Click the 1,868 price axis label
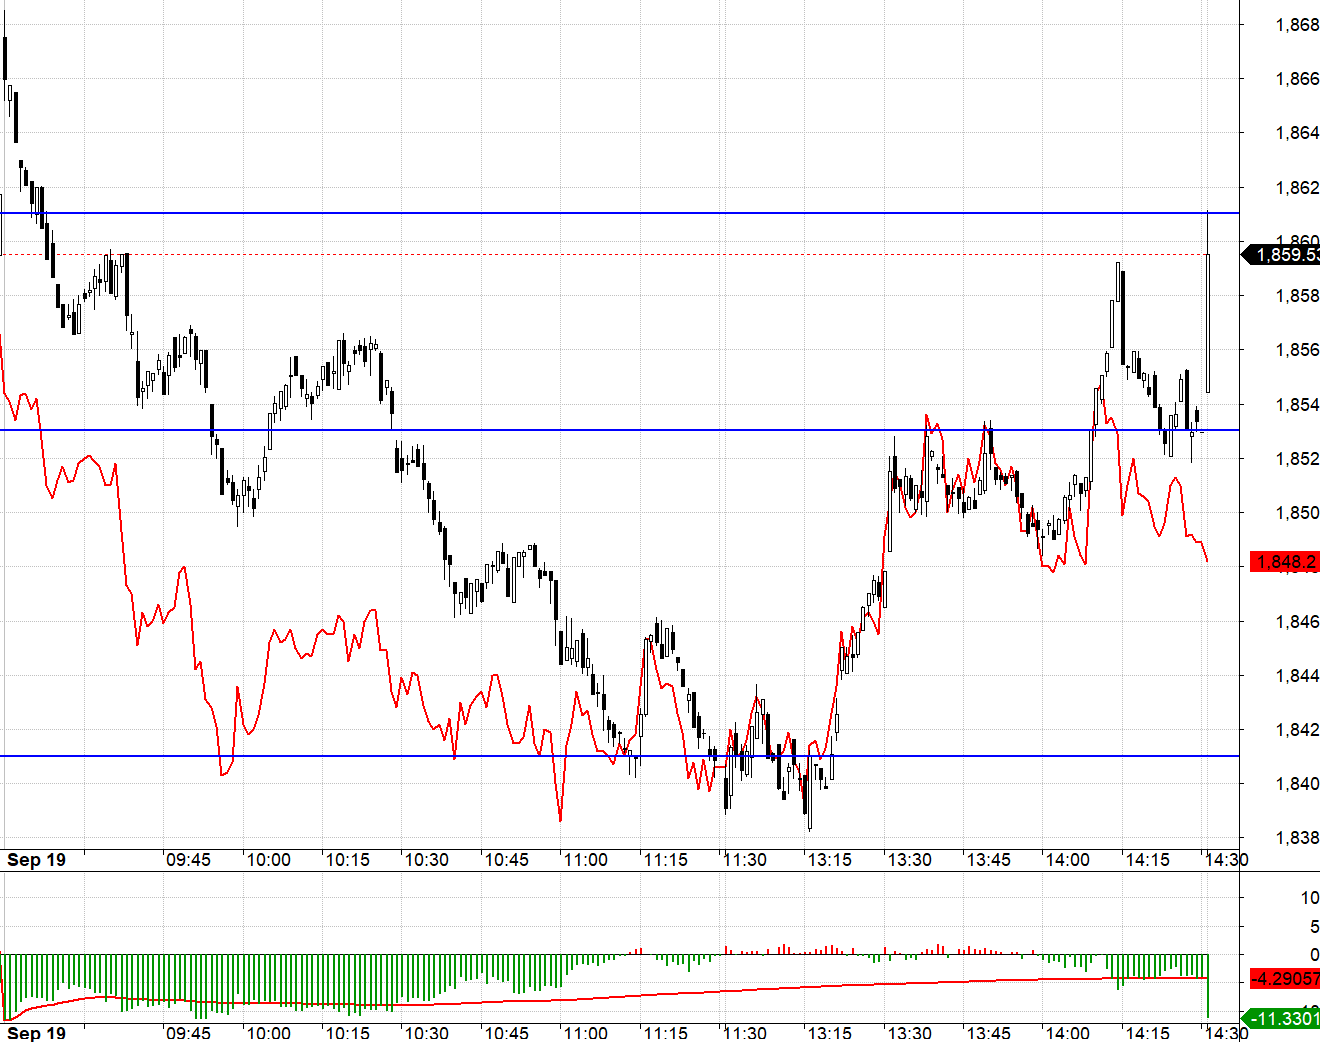This screenshot has width=1320, height=1042. [1297, 25]
